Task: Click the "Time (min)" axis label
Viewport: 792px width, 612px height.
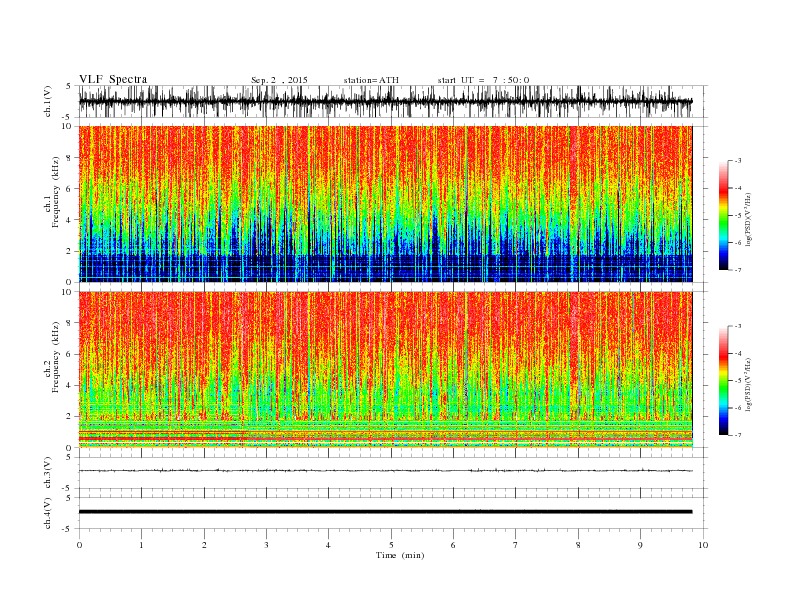Action: [400, 555]
